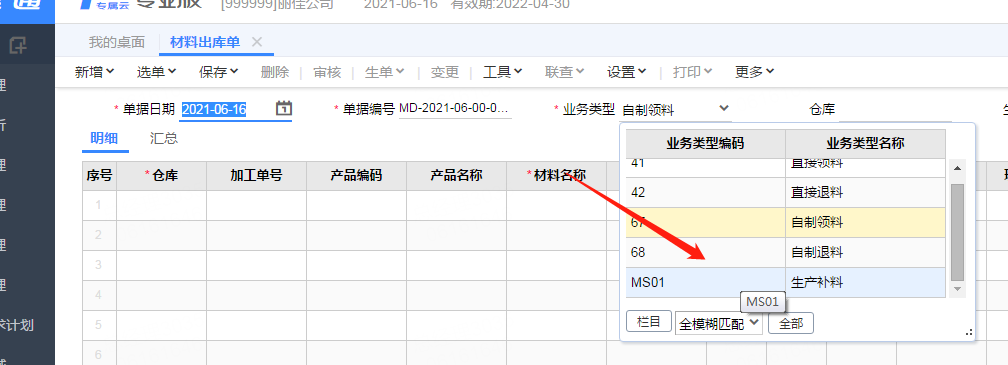Screen dimensions: 1008x365
Task: Switch to 汇总 tab
Action: (164, 138)
